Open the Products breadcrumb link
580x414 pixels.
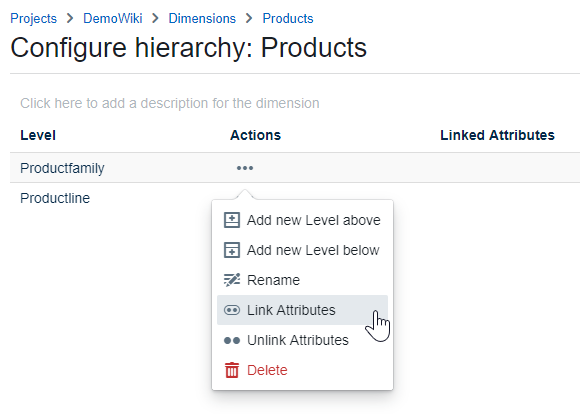coord(288,18)
